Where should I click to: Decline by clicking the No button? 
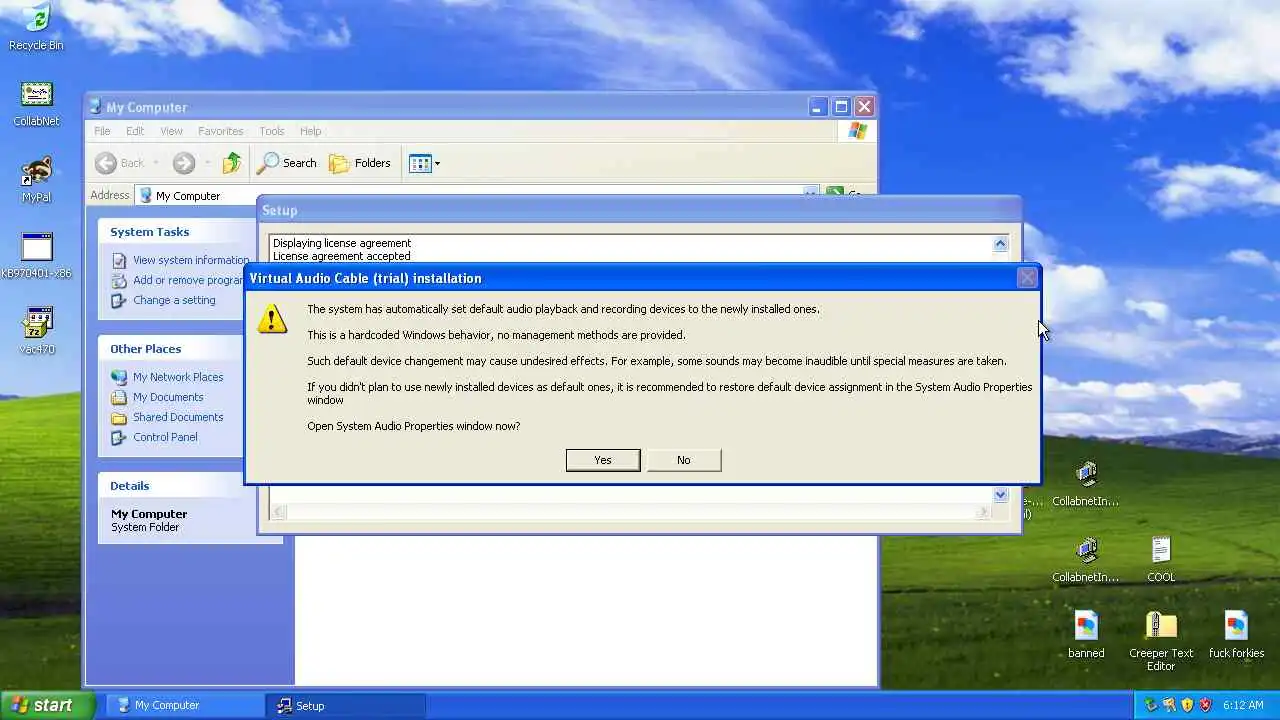[684, 460]
